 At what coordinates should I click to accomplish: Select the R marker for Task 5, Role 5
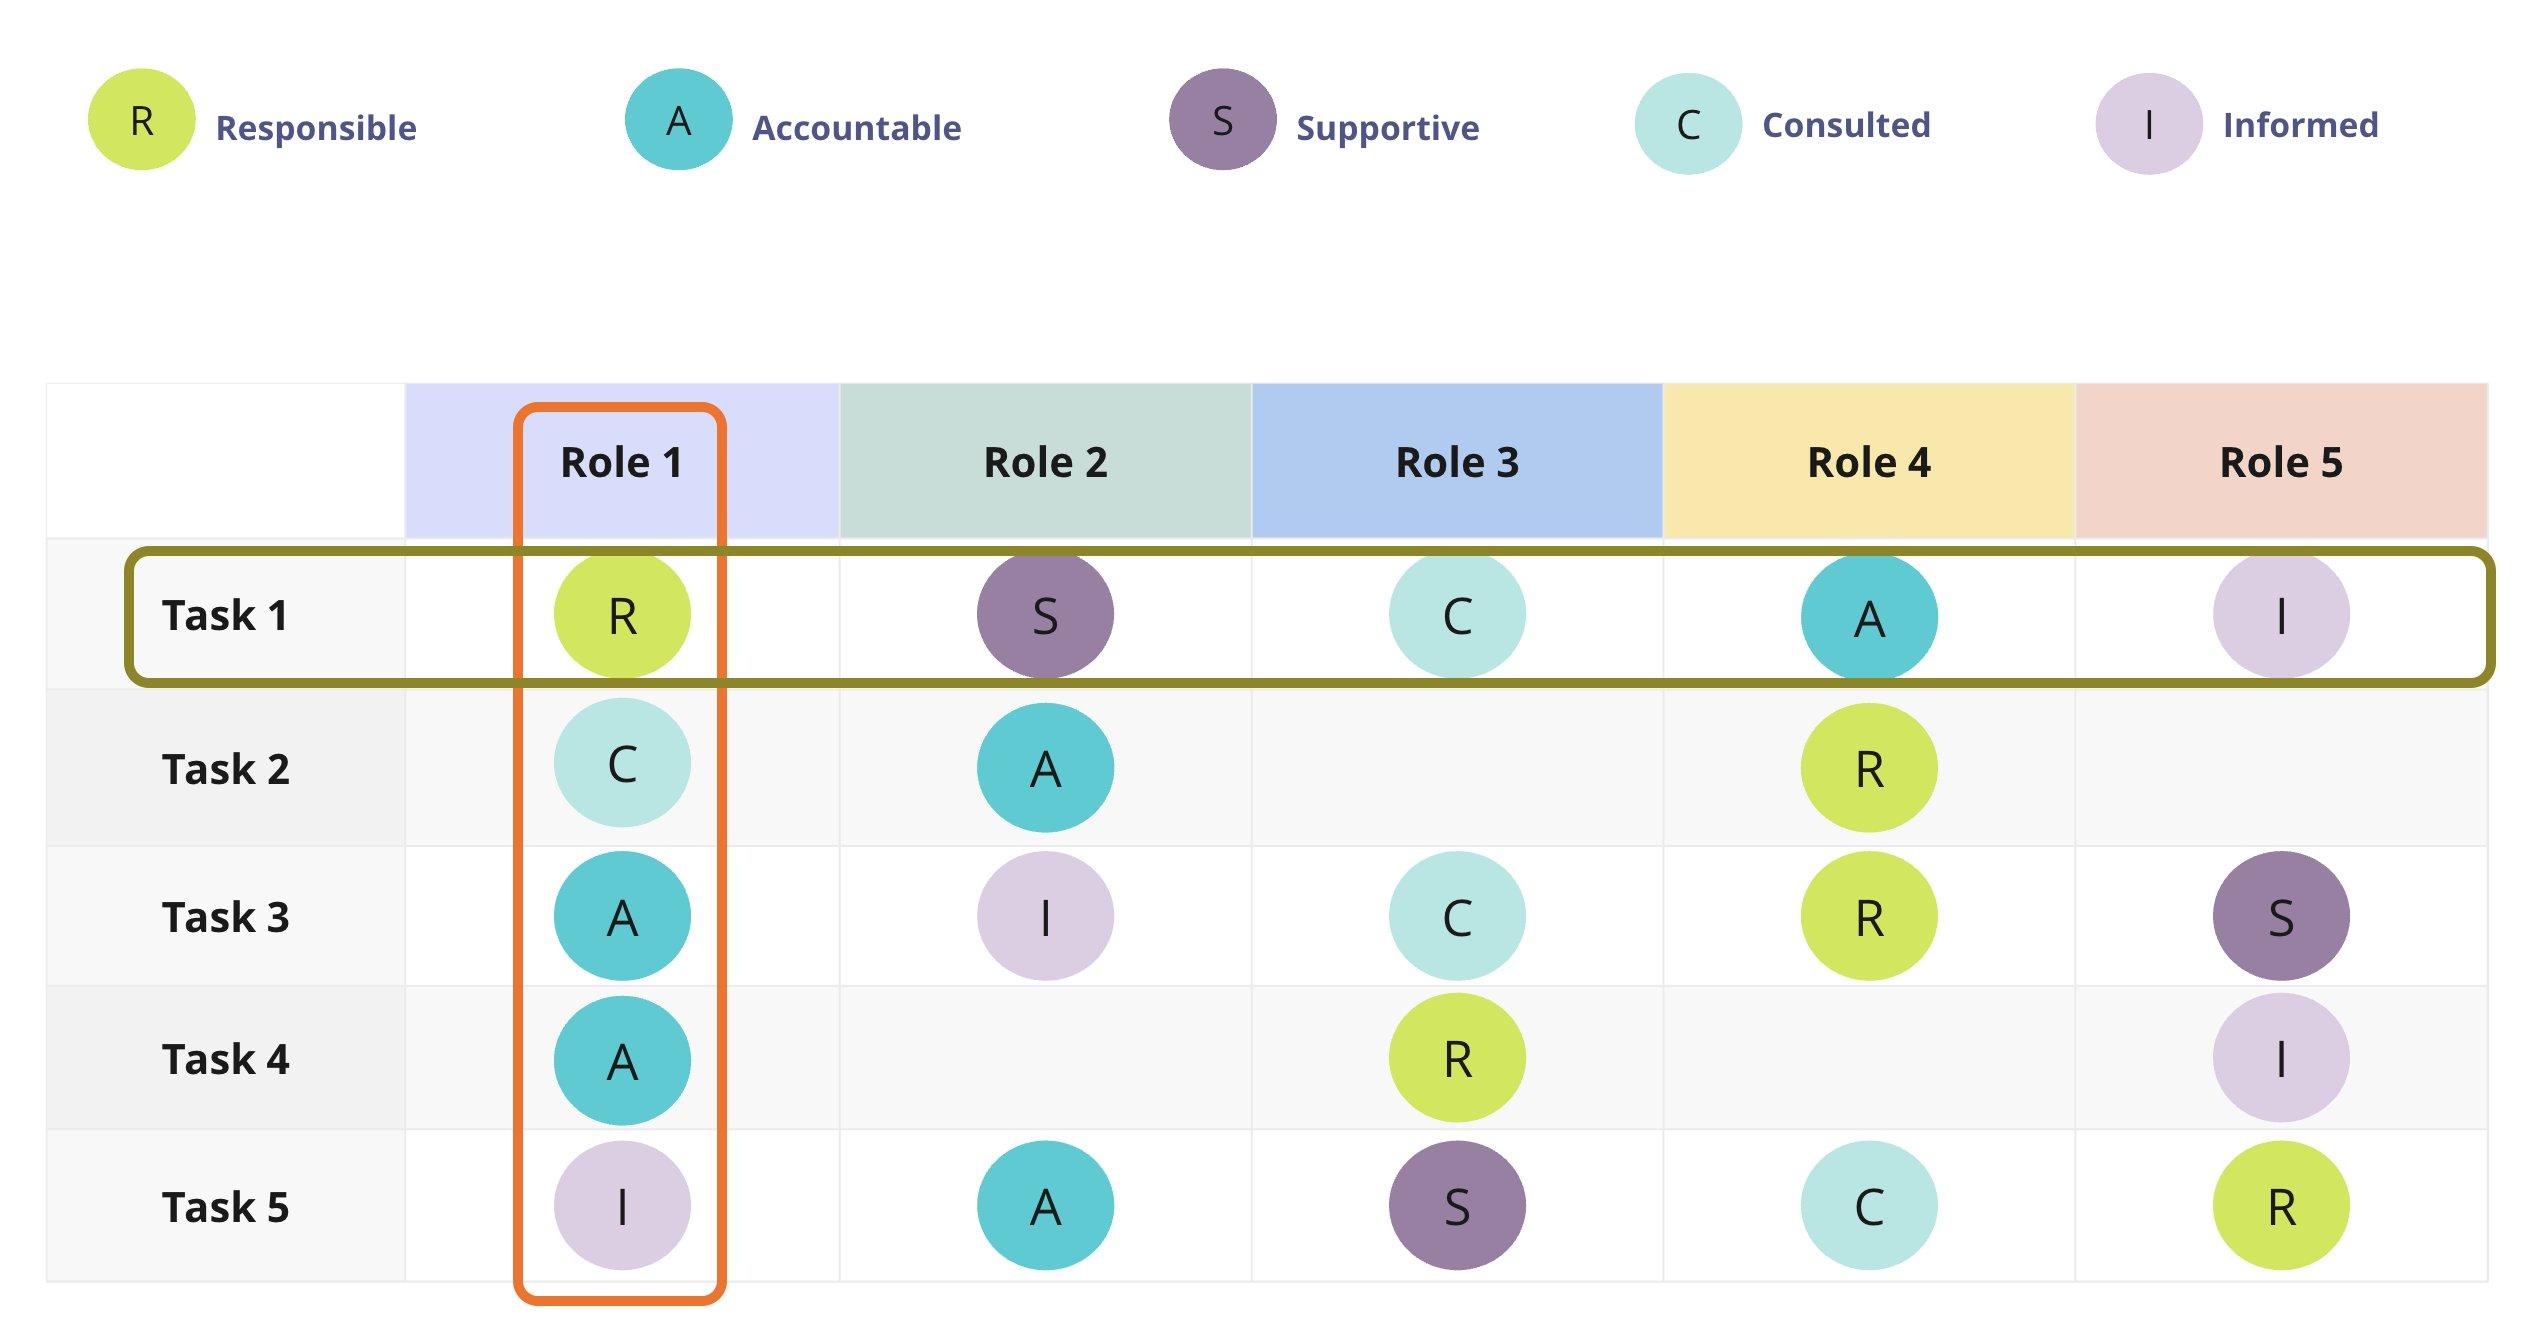coord(2280,1206)
